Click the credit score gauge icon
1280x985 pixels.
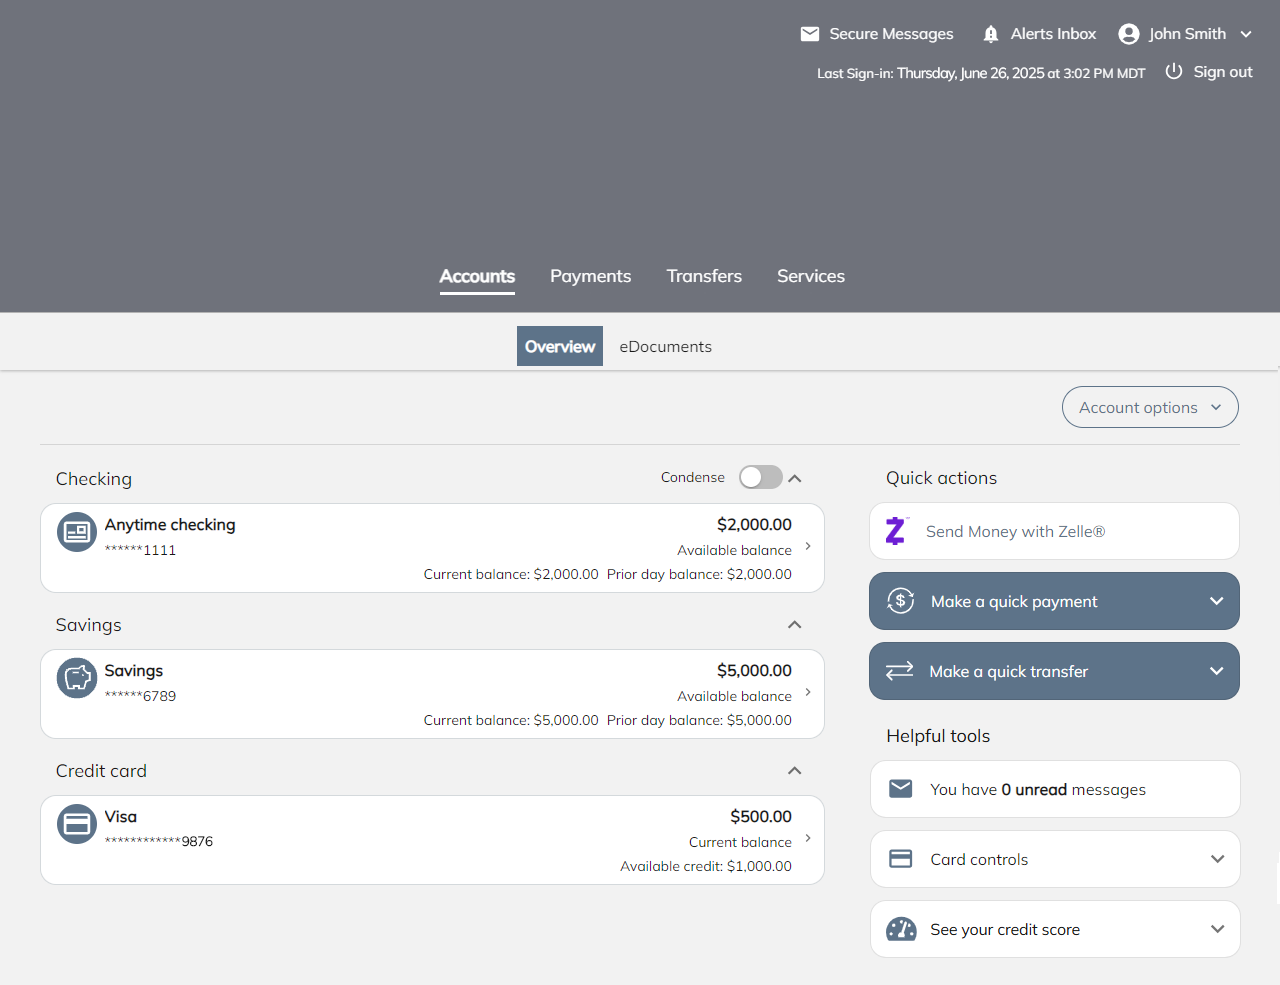901,929
